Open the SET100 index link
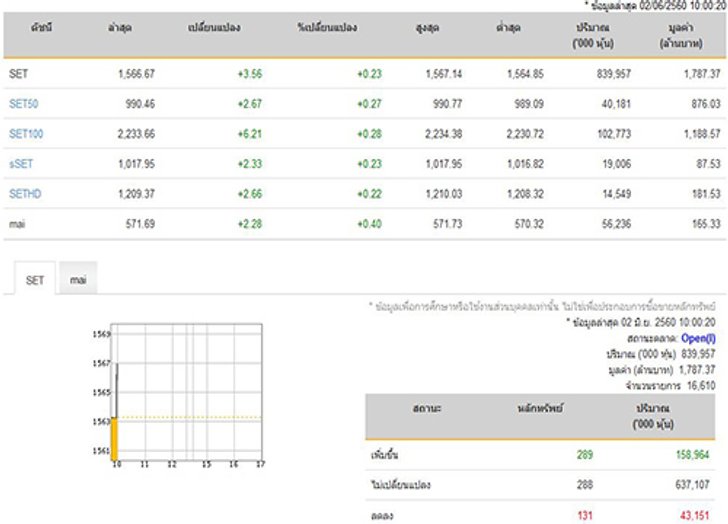This screenshot has width=728, height=524. tap(26, 134)
